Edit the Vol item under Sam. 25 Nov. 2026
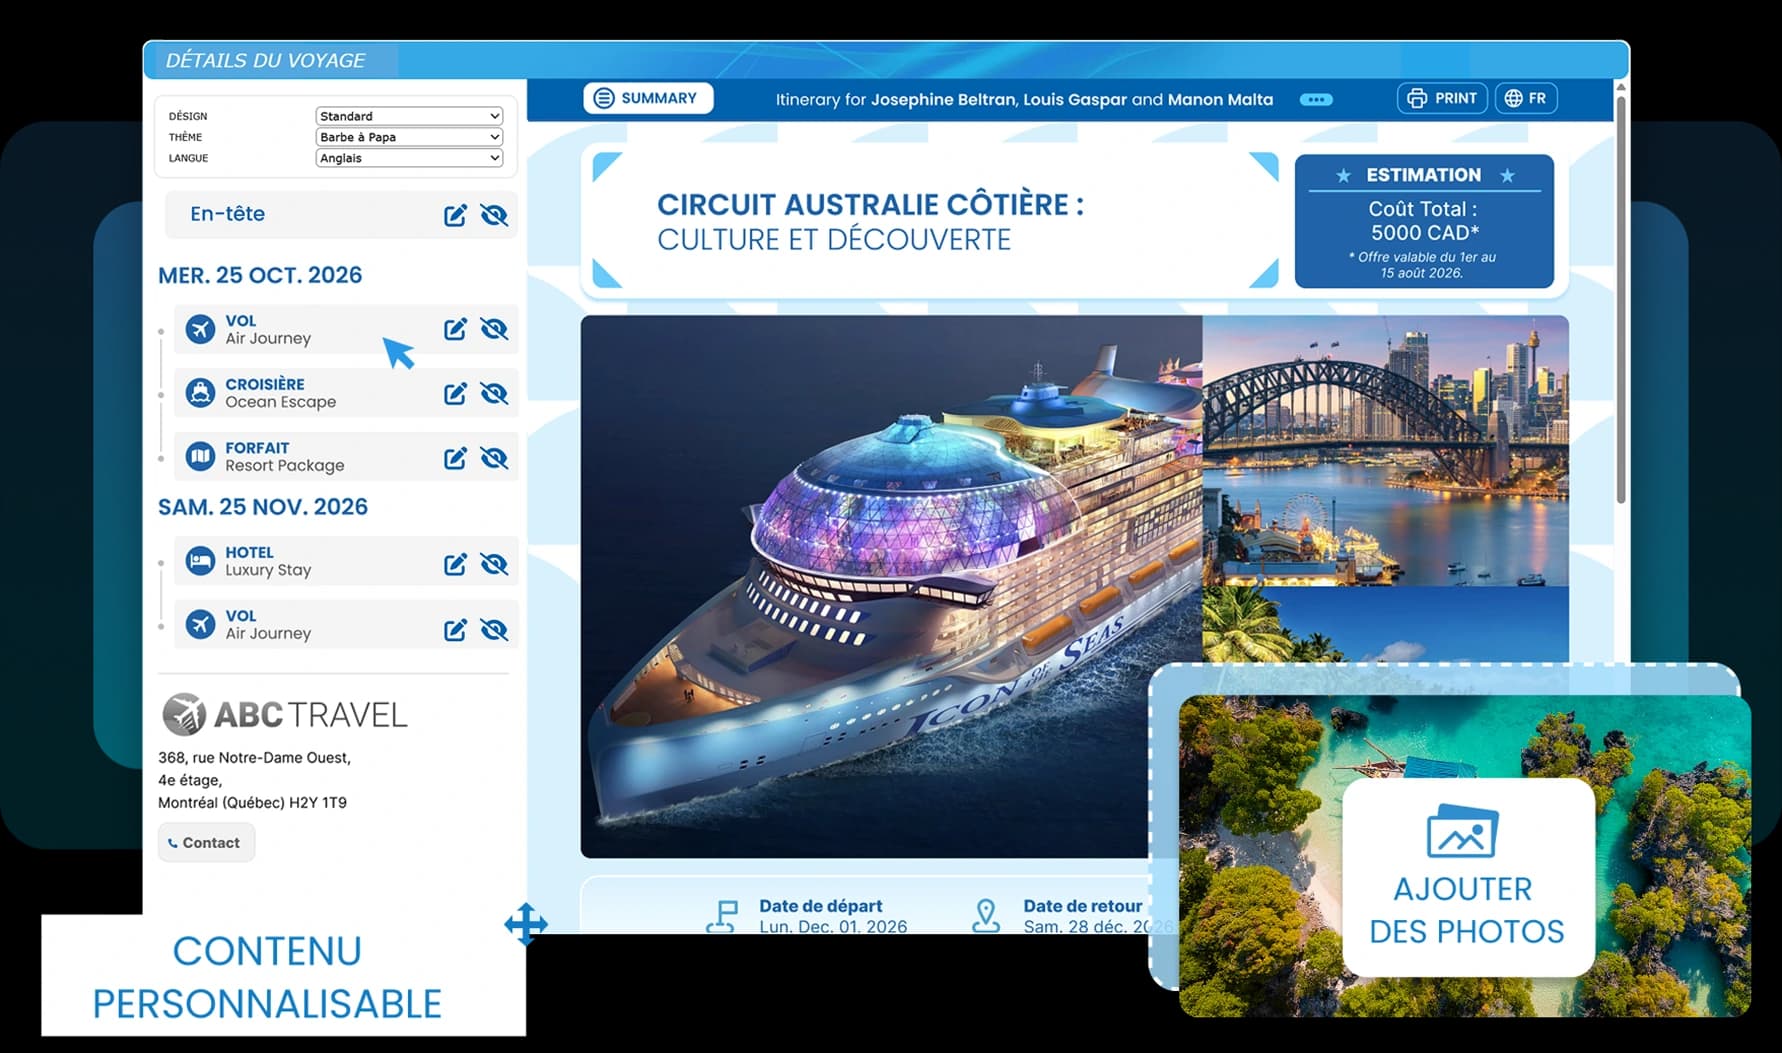 click(455, 629)
